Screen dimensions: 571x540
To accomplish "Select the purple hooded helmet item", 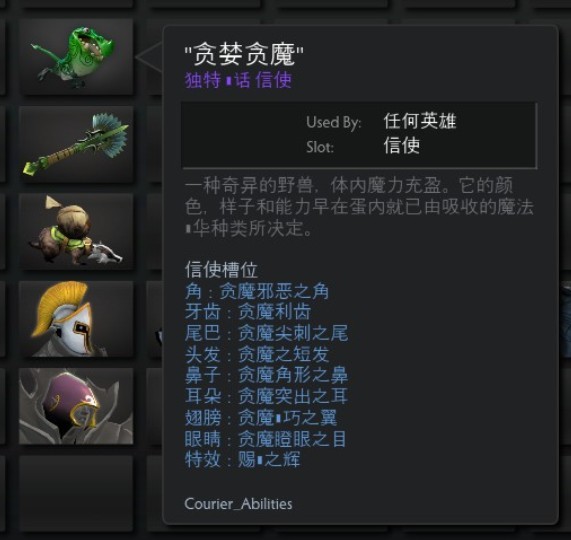I will 76,406.
